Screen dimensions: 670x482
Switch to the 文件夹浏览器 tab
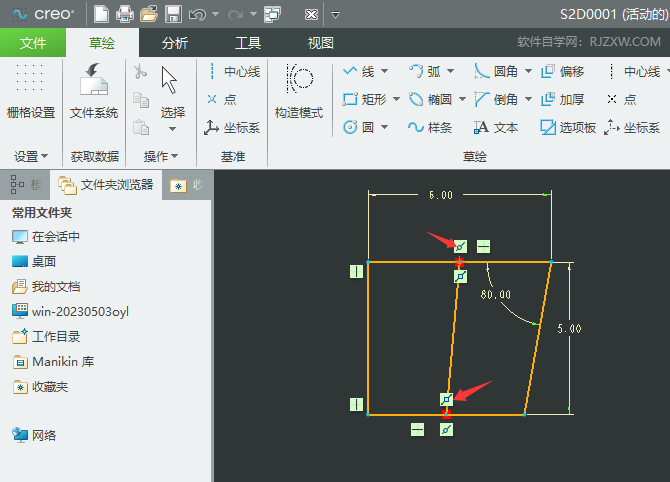pyautogui.click(x=106, y=185)
